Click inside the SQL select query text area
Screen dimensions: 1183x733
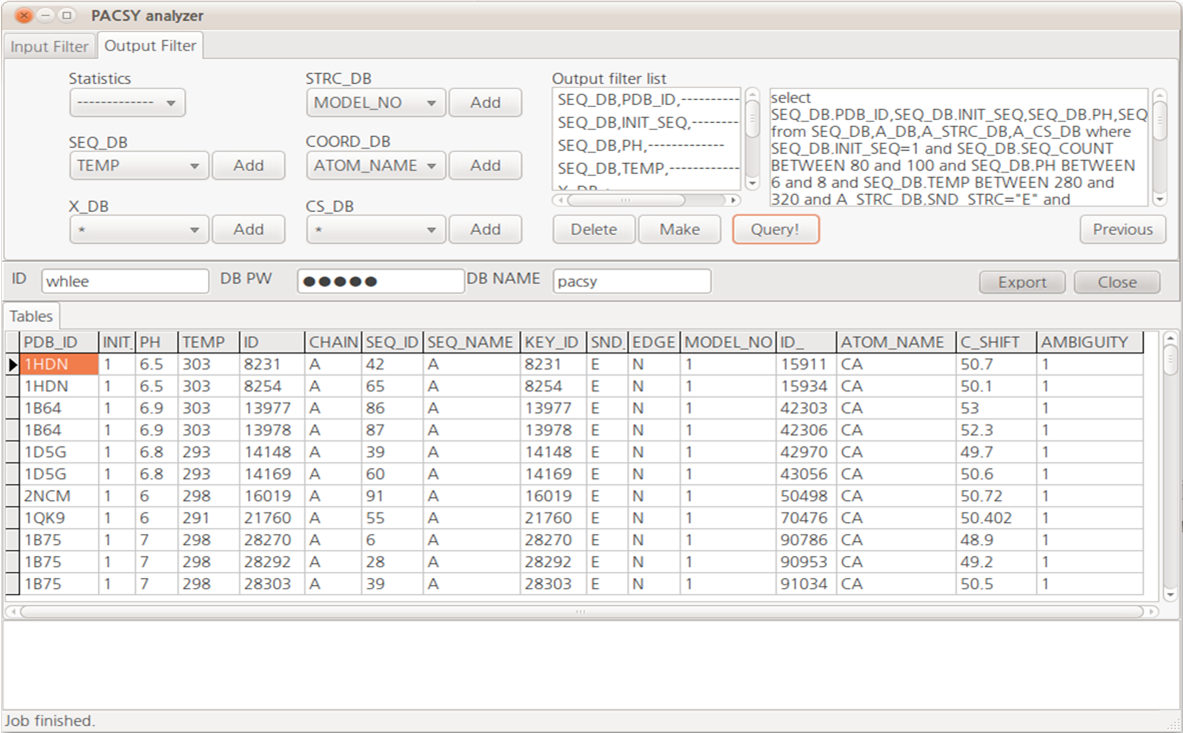(959, 148)
